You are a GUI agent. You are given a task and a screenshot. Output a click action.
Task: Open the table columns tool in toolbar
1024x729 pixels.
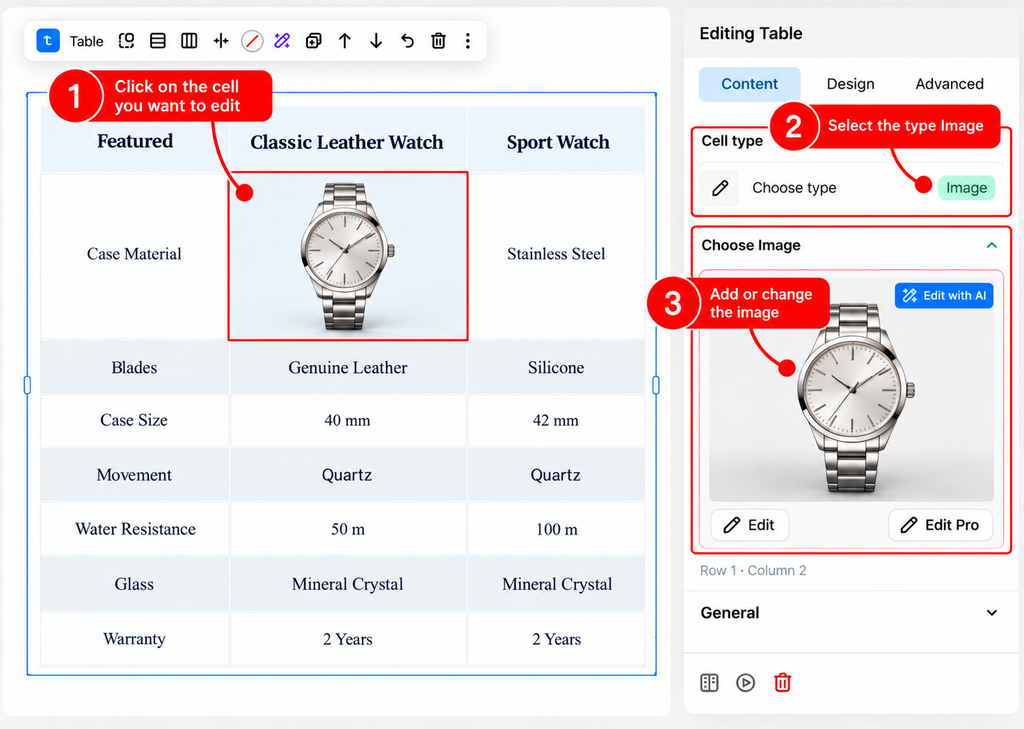point(189,41)
